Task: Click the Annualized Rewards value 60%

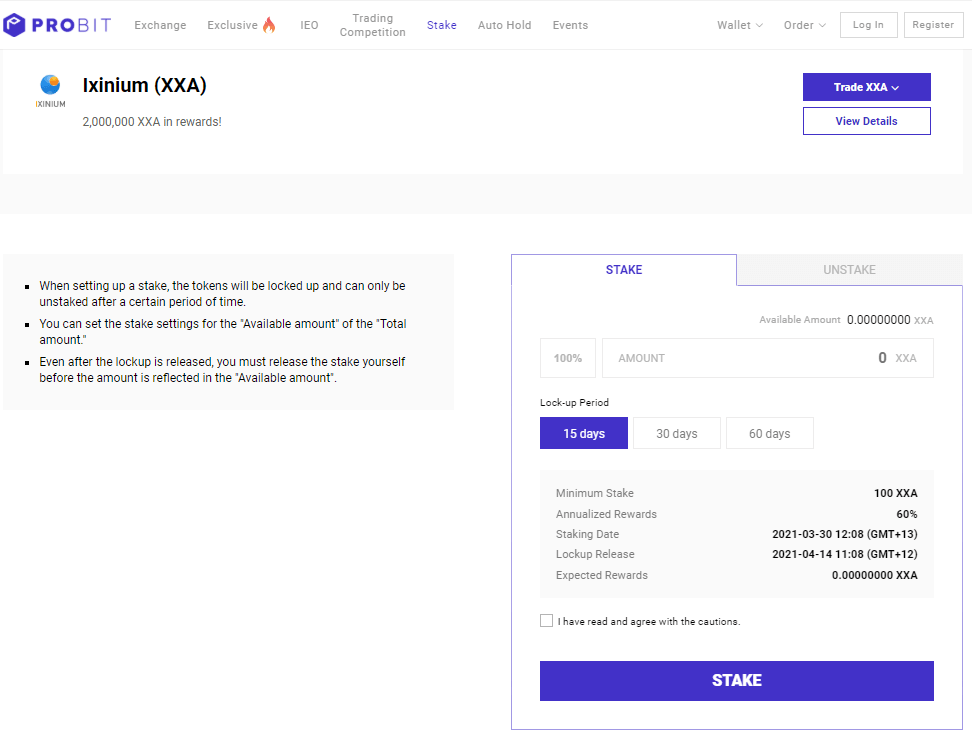Action: [907, 514]
